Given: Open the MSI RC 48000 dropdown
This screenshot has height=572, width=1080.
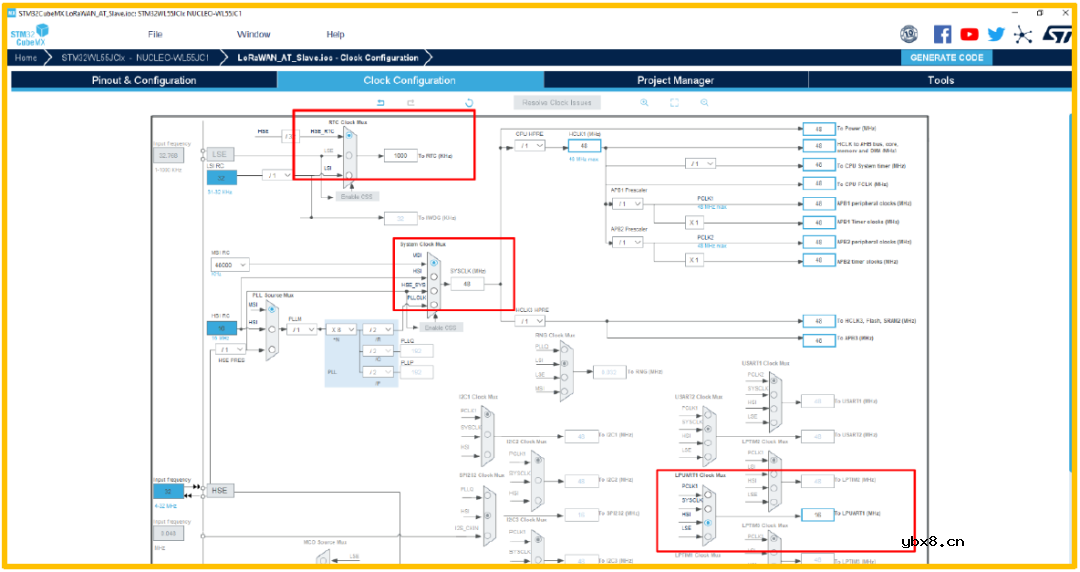Looking at the screenshot, I should pyautogui.click(x=229, y=266).
